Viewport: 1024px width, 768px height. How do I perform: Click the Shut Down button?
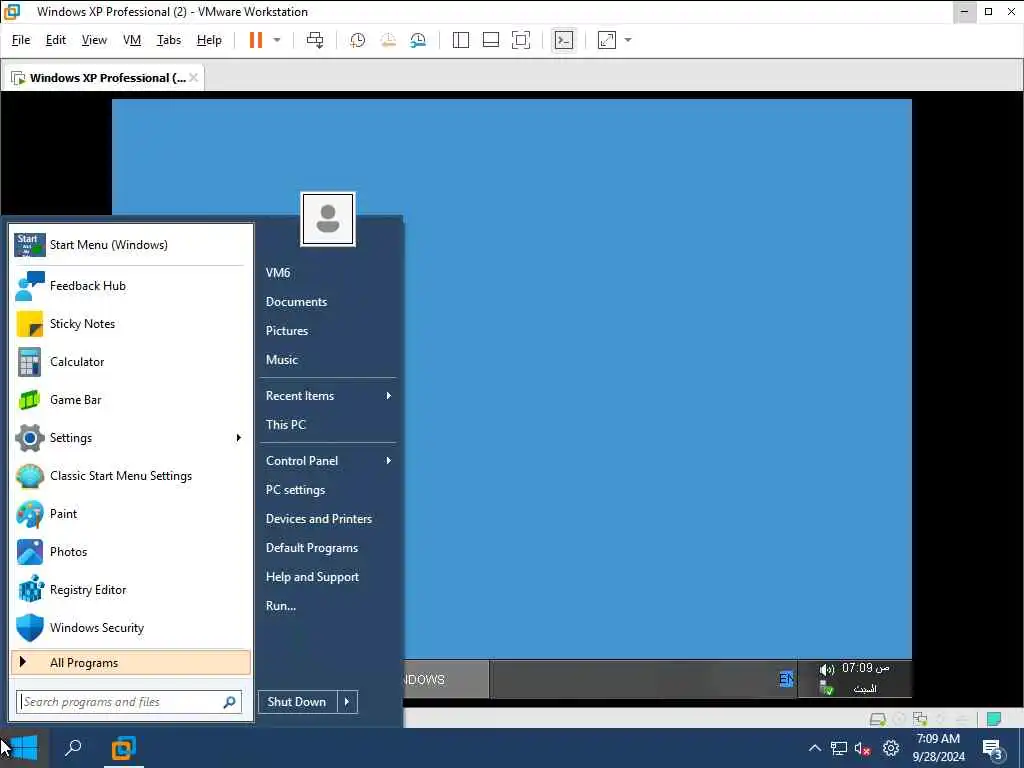click(x=297, y=702)
